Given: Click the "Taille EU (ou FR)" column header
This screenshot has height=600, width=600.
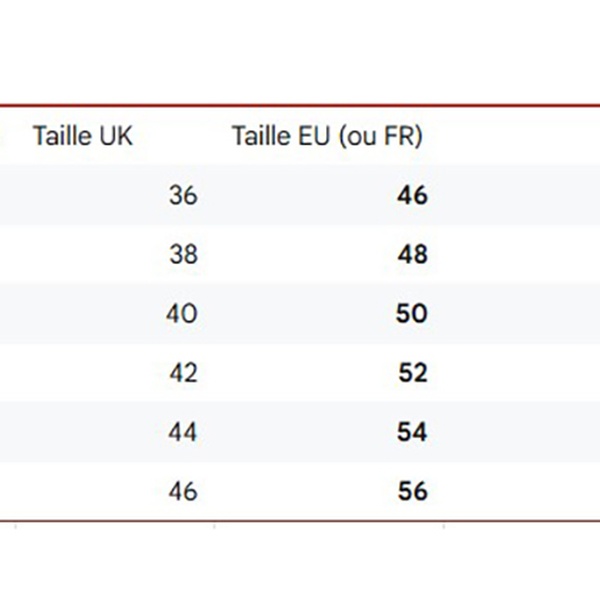Looking at the screenshot, I should pos(327,136).
